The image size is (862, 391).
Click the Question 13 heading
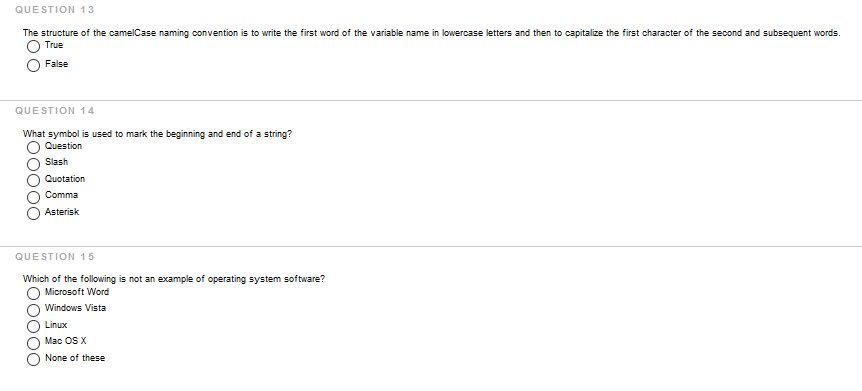[55, 10]
